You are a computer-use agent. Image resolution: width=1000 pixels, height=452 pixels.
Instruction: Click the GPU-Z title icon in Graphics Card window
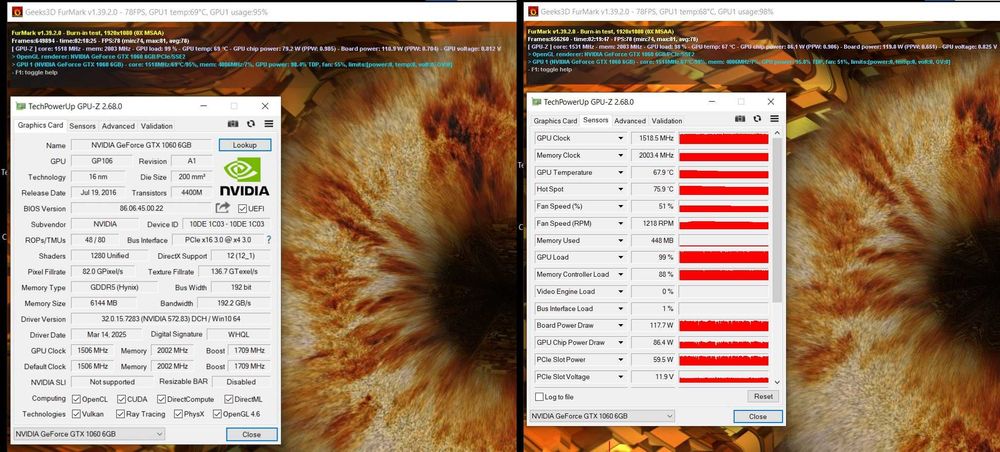pyautogui.click(x=20, y=106)
